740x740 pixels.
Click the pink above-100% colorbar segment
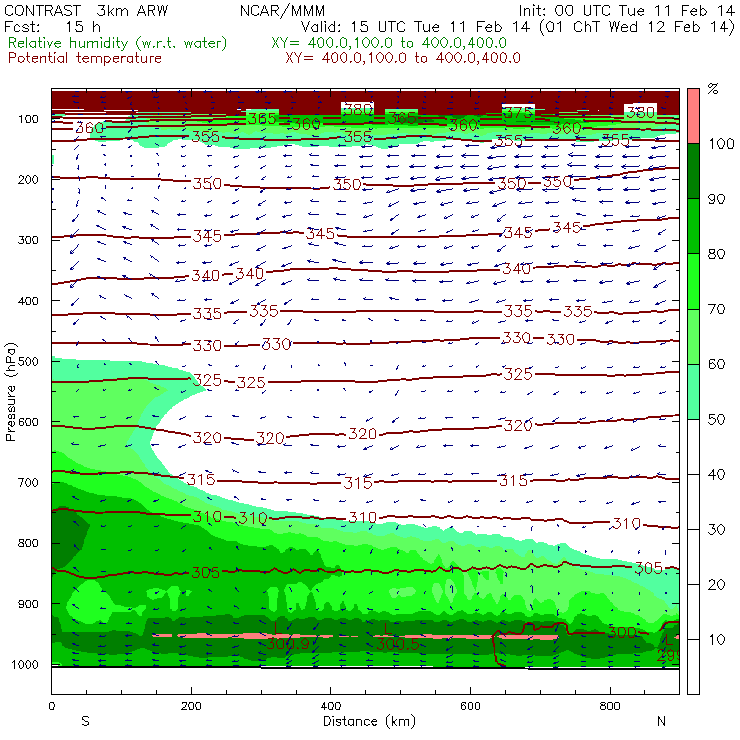point(693,116)
